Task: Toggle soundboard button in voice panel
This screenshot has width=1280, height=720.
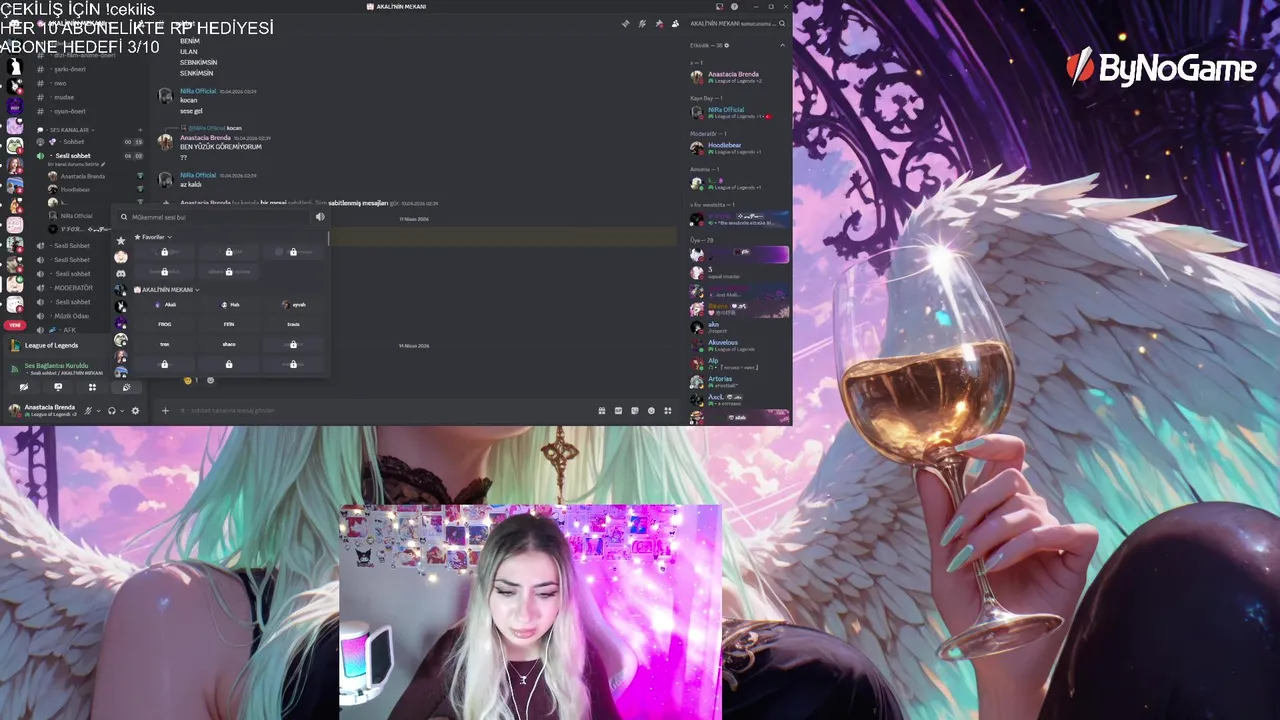Action: click(x=126, y=387)
